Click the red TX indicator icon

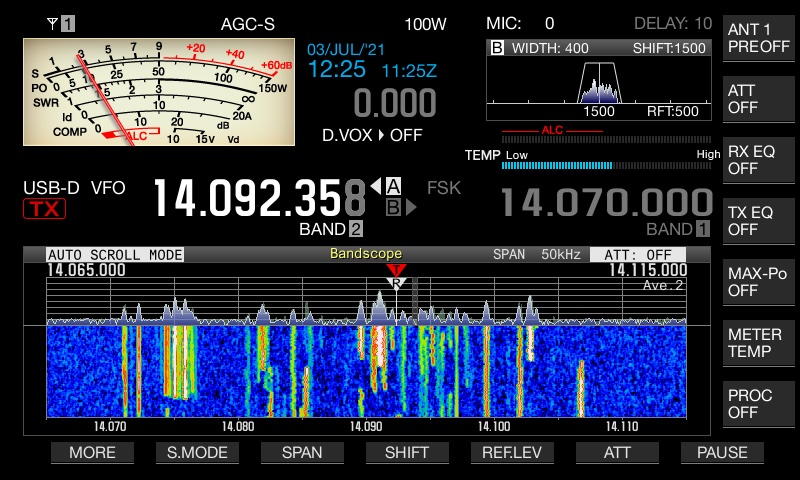point(43,209)
